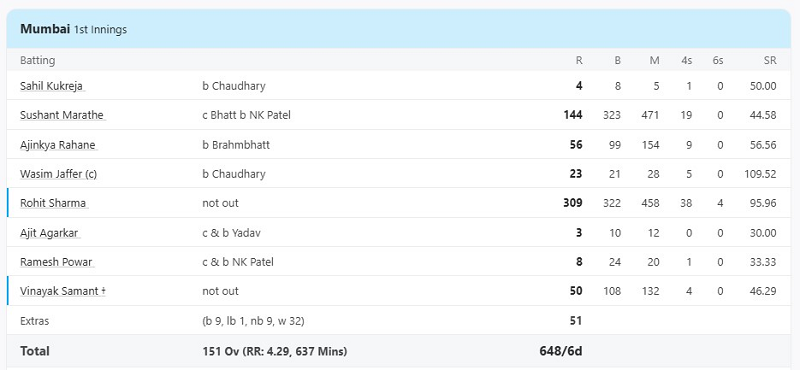The height and width of the screenshot is (370, 800).
Task: Click the 648/6d total score
Action: pos(561,351)
